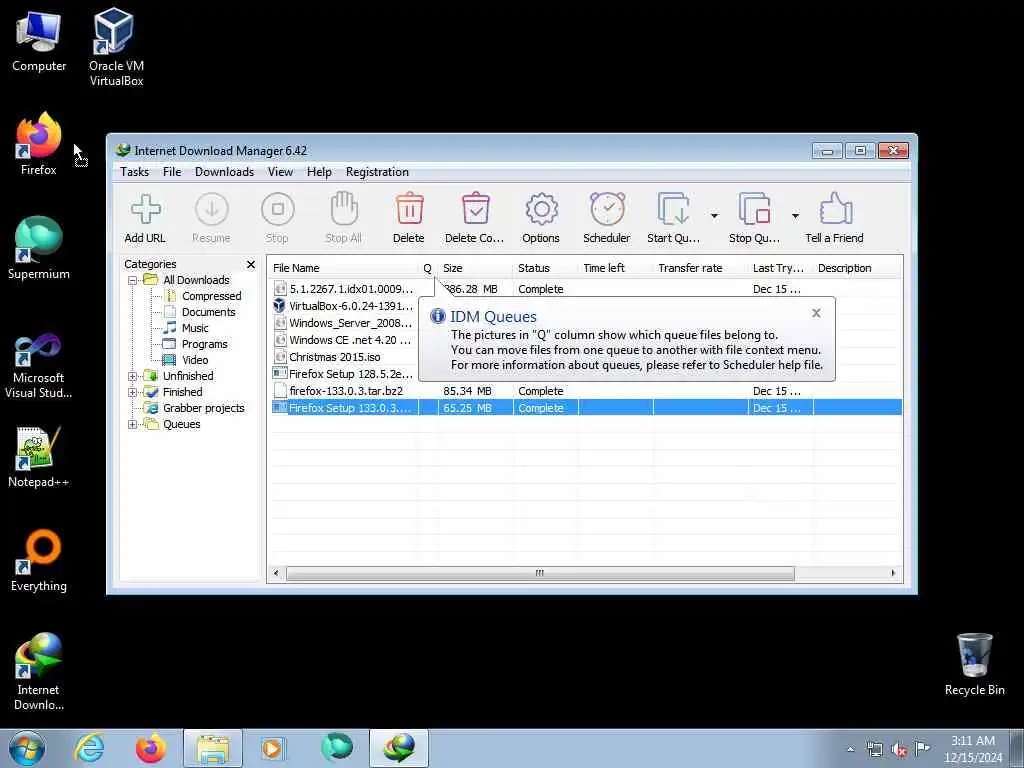Click the muted volume tray icon
Screen dimensions: 1024x768
899,750
